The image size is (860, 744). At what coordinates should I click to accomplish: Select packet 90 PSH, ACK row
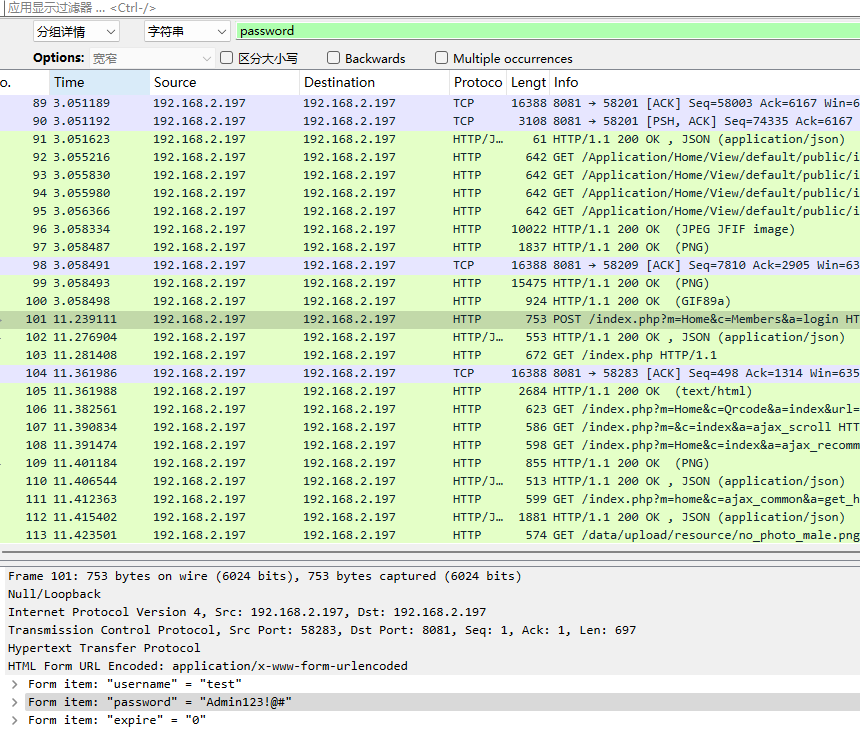pos(430,121)
